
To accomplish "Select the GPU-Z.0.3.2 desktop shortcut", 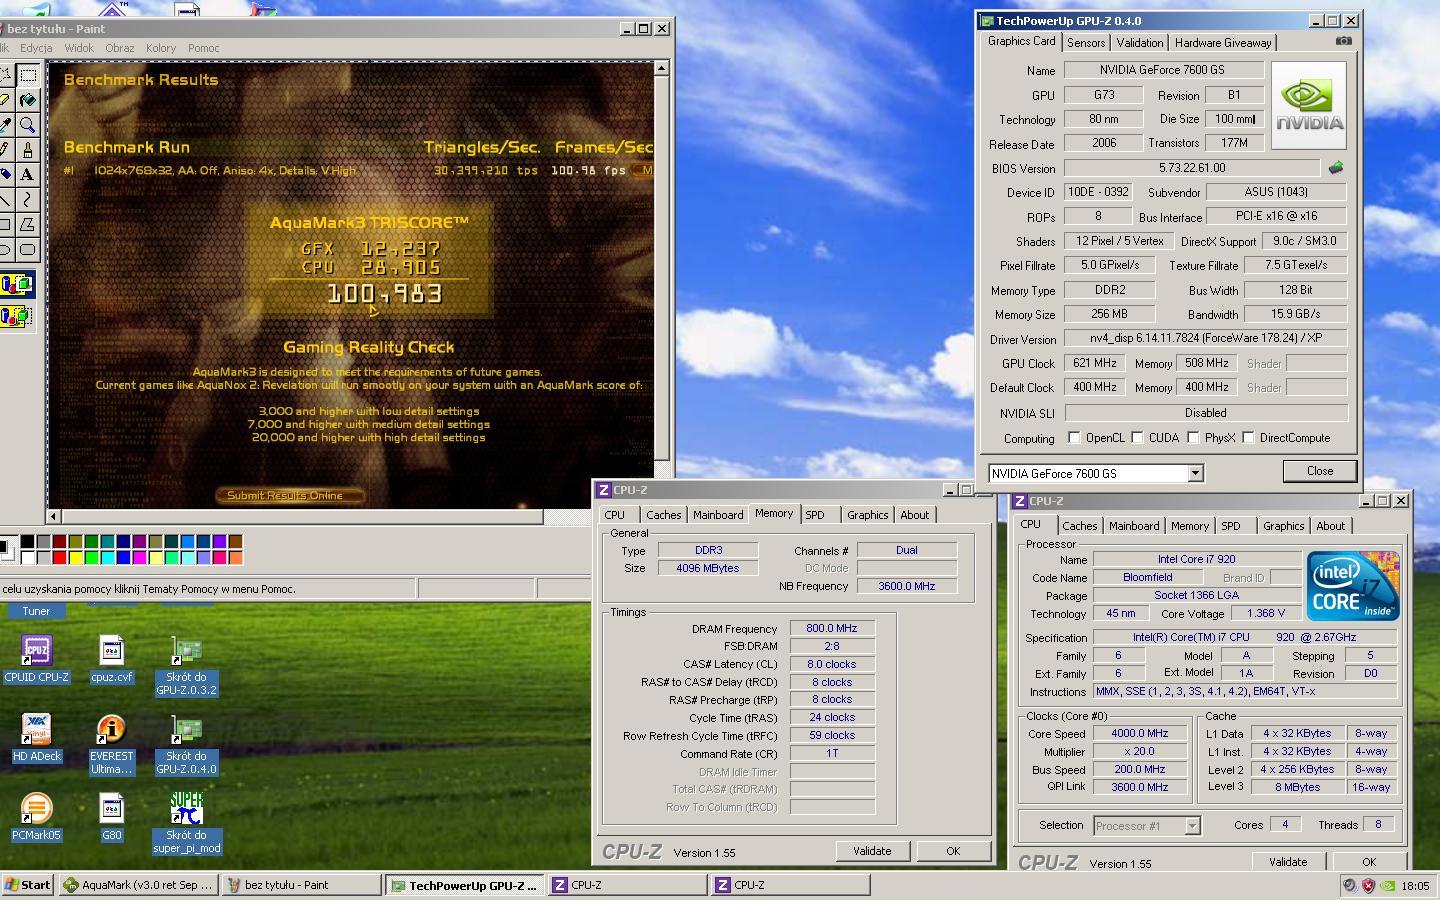I will [186, 666].
